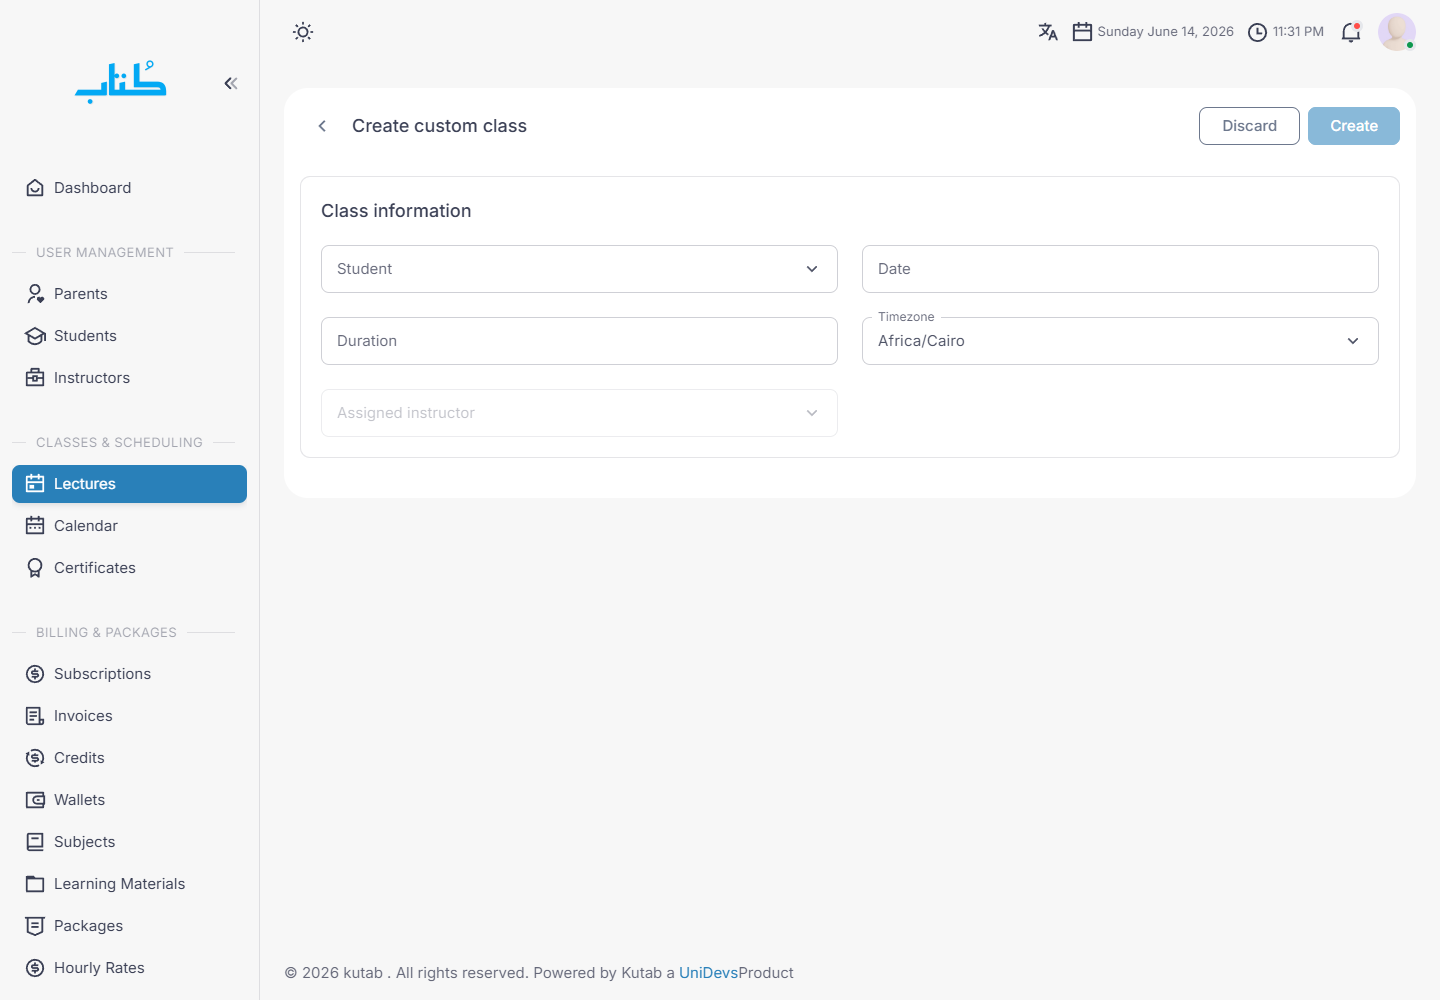Click the Kutab logo
Image resolution: width=1440 pixels, height=1000 pixels.
121,82
